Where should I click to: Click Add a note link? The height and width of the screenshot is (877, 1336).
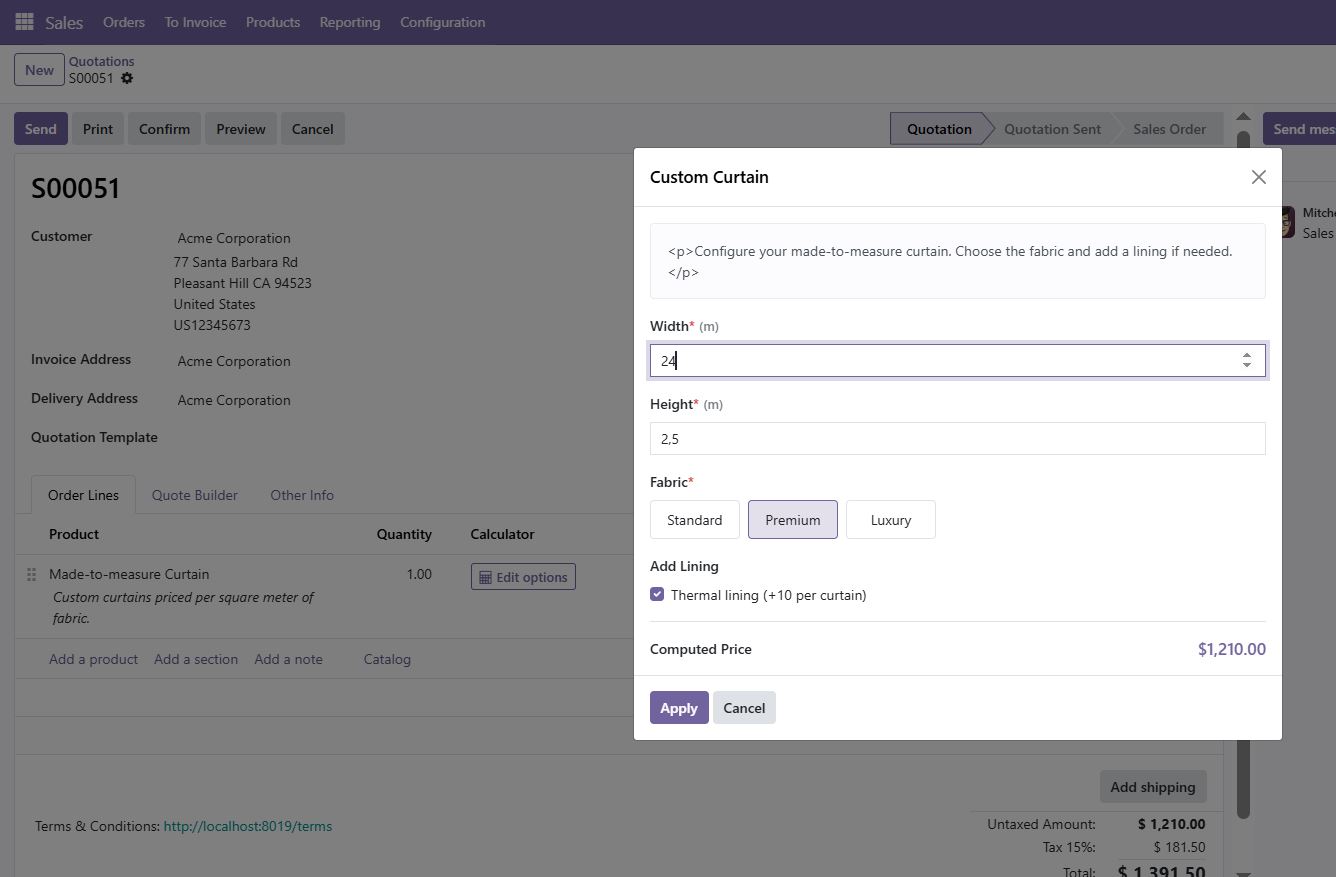[x=288, y=659]
